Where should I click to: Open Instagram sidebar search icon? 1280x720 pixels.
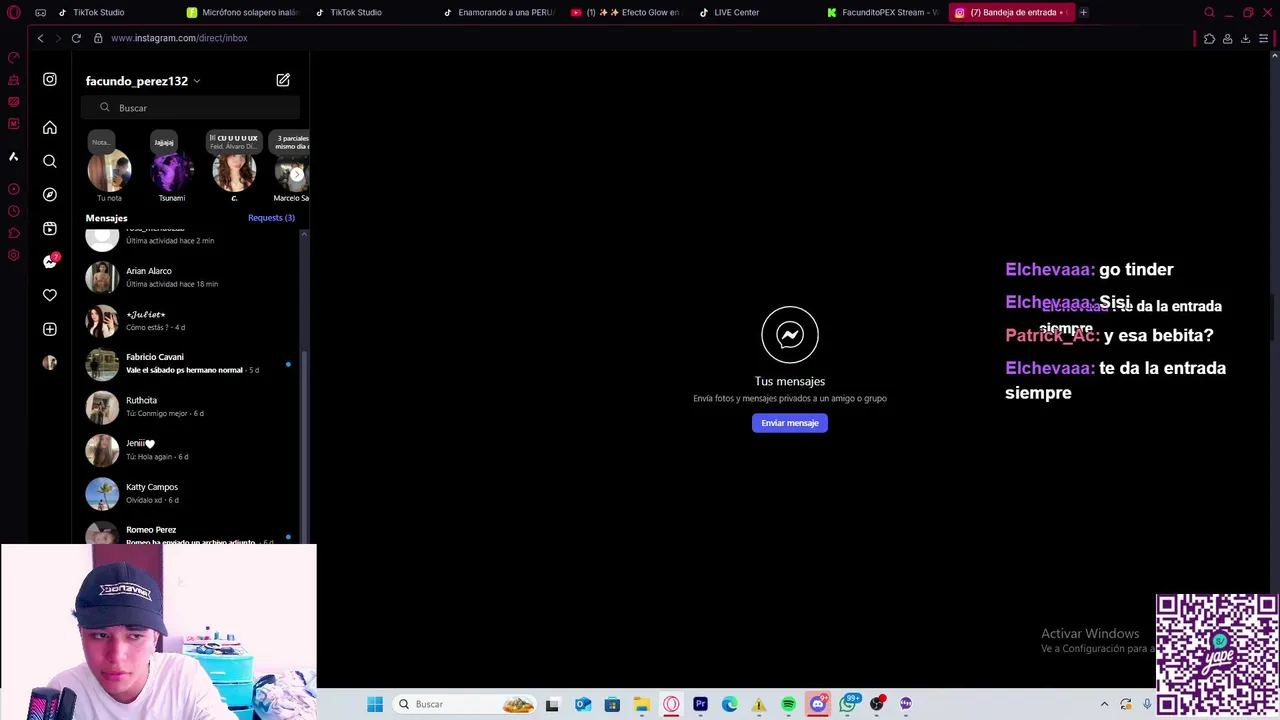[50, 161]
